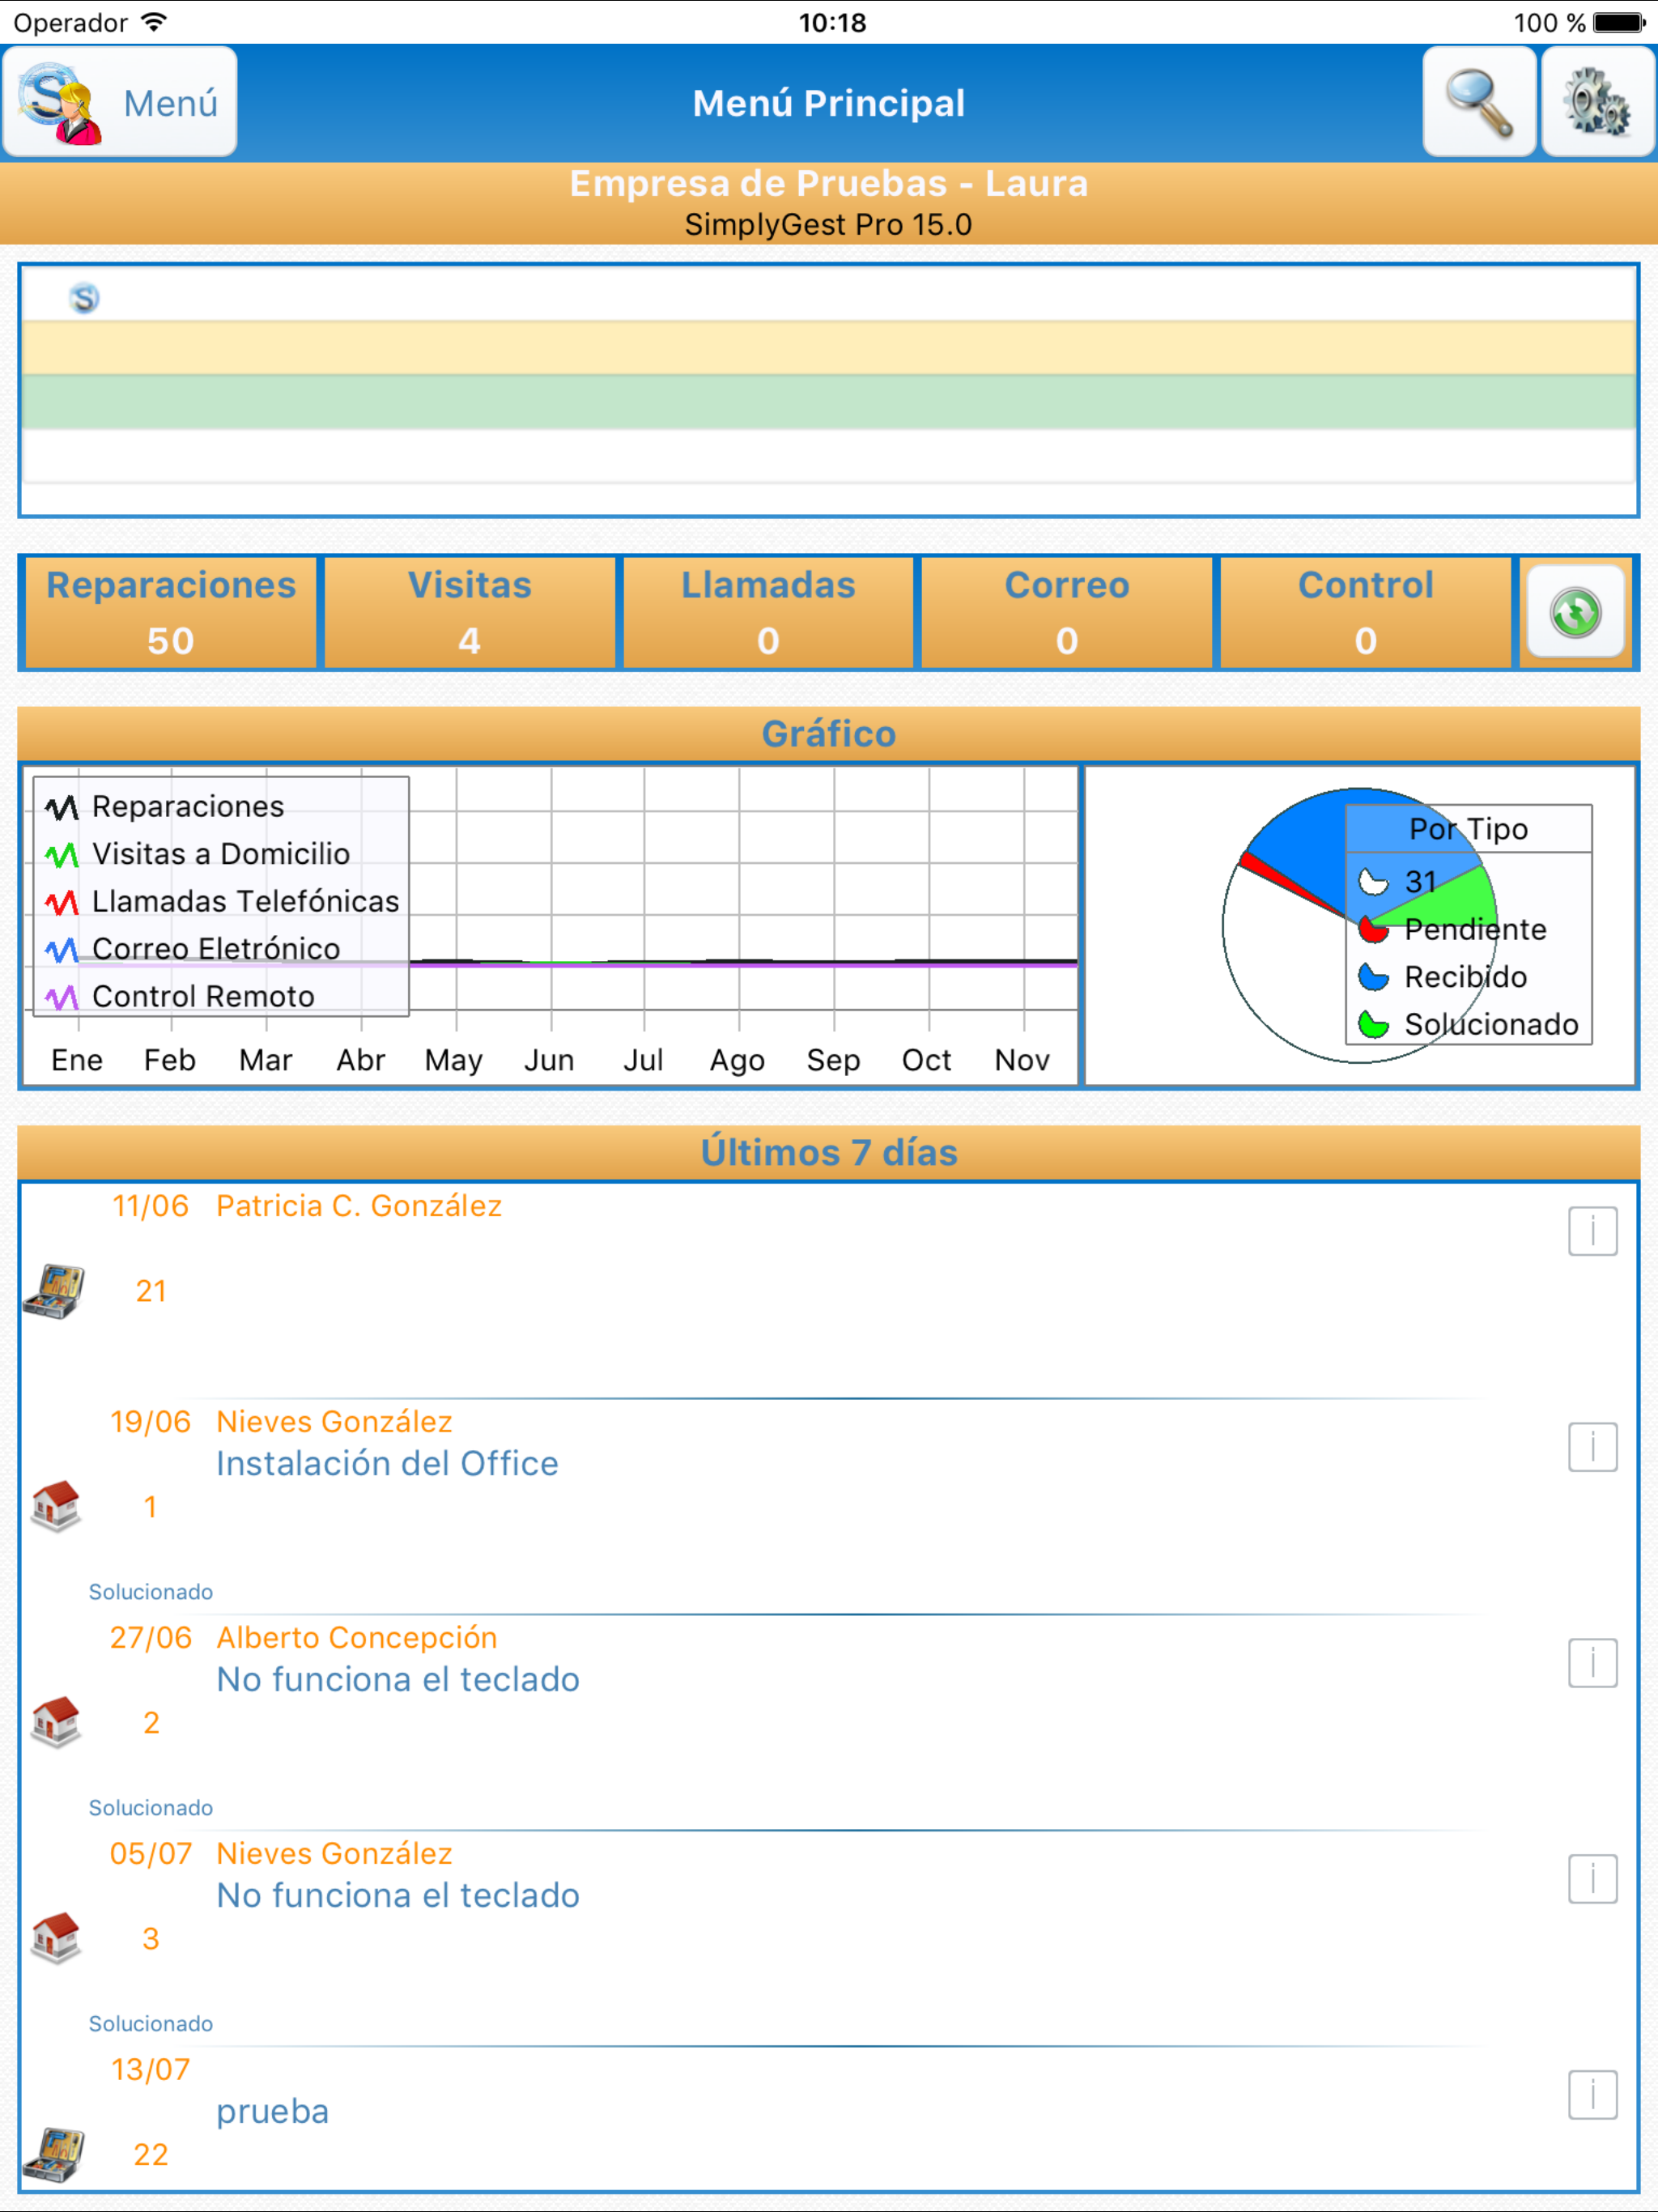Screen dimensions: 1658x2212
Task: Tap Solucionado status under entry 1
Action: point(151,1592)
